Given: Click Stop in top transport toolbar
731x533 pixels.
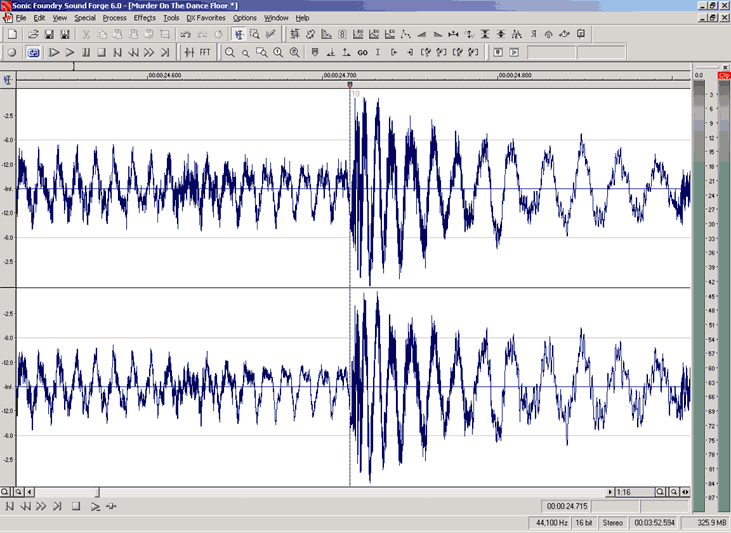Looking at the screenshot, I should (102, 53).
